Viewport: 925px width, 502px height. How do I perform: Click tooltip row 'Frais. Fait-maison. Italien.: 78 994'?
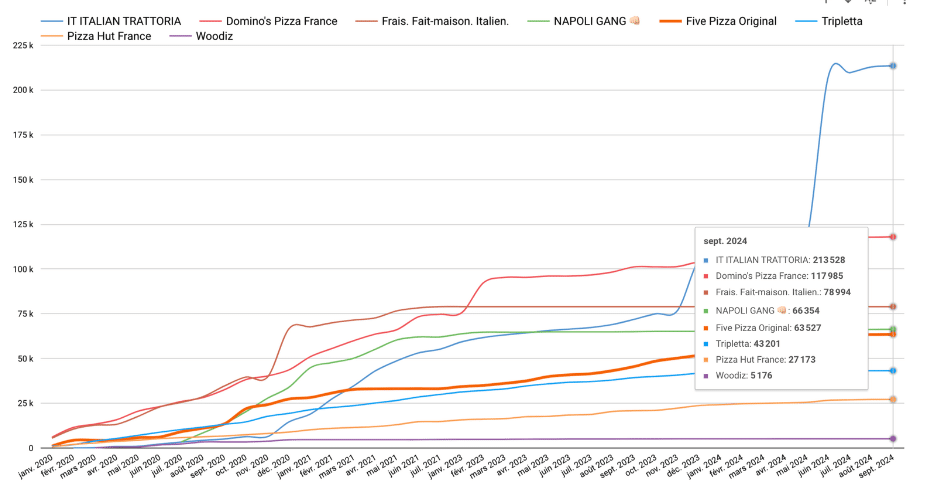coord(777,292)
